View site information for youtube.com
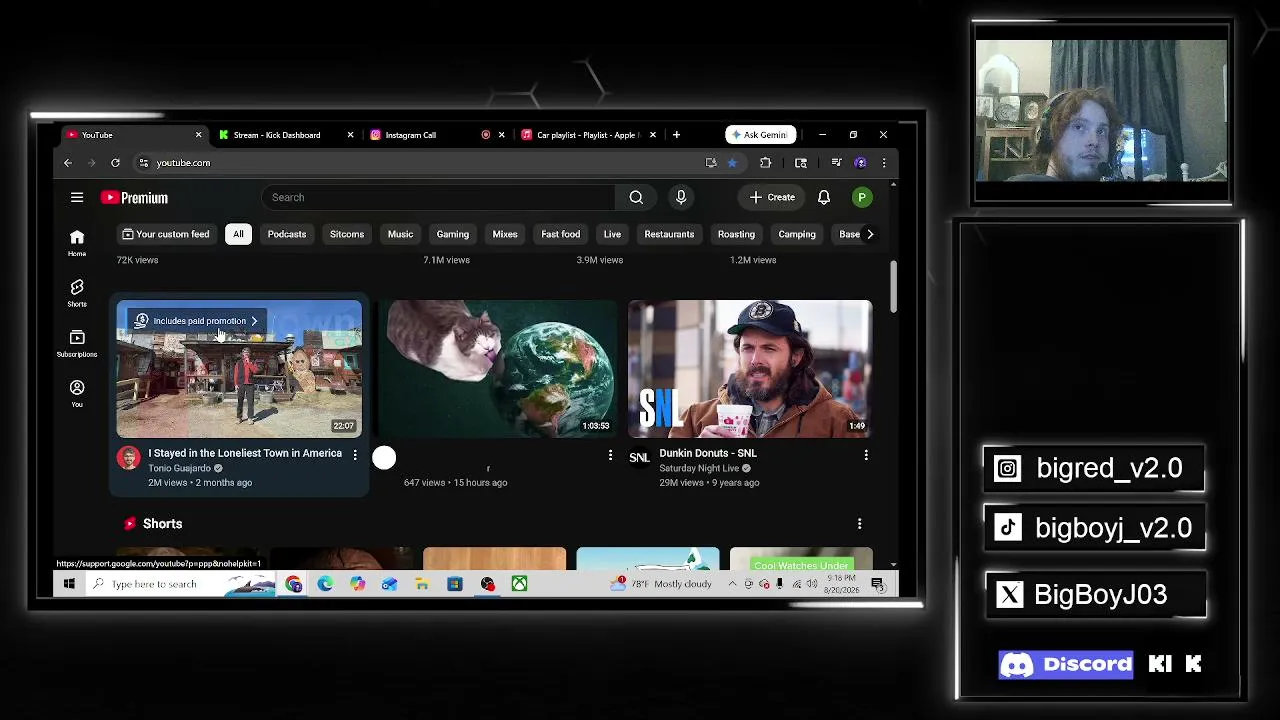 (x=143, y=163)
